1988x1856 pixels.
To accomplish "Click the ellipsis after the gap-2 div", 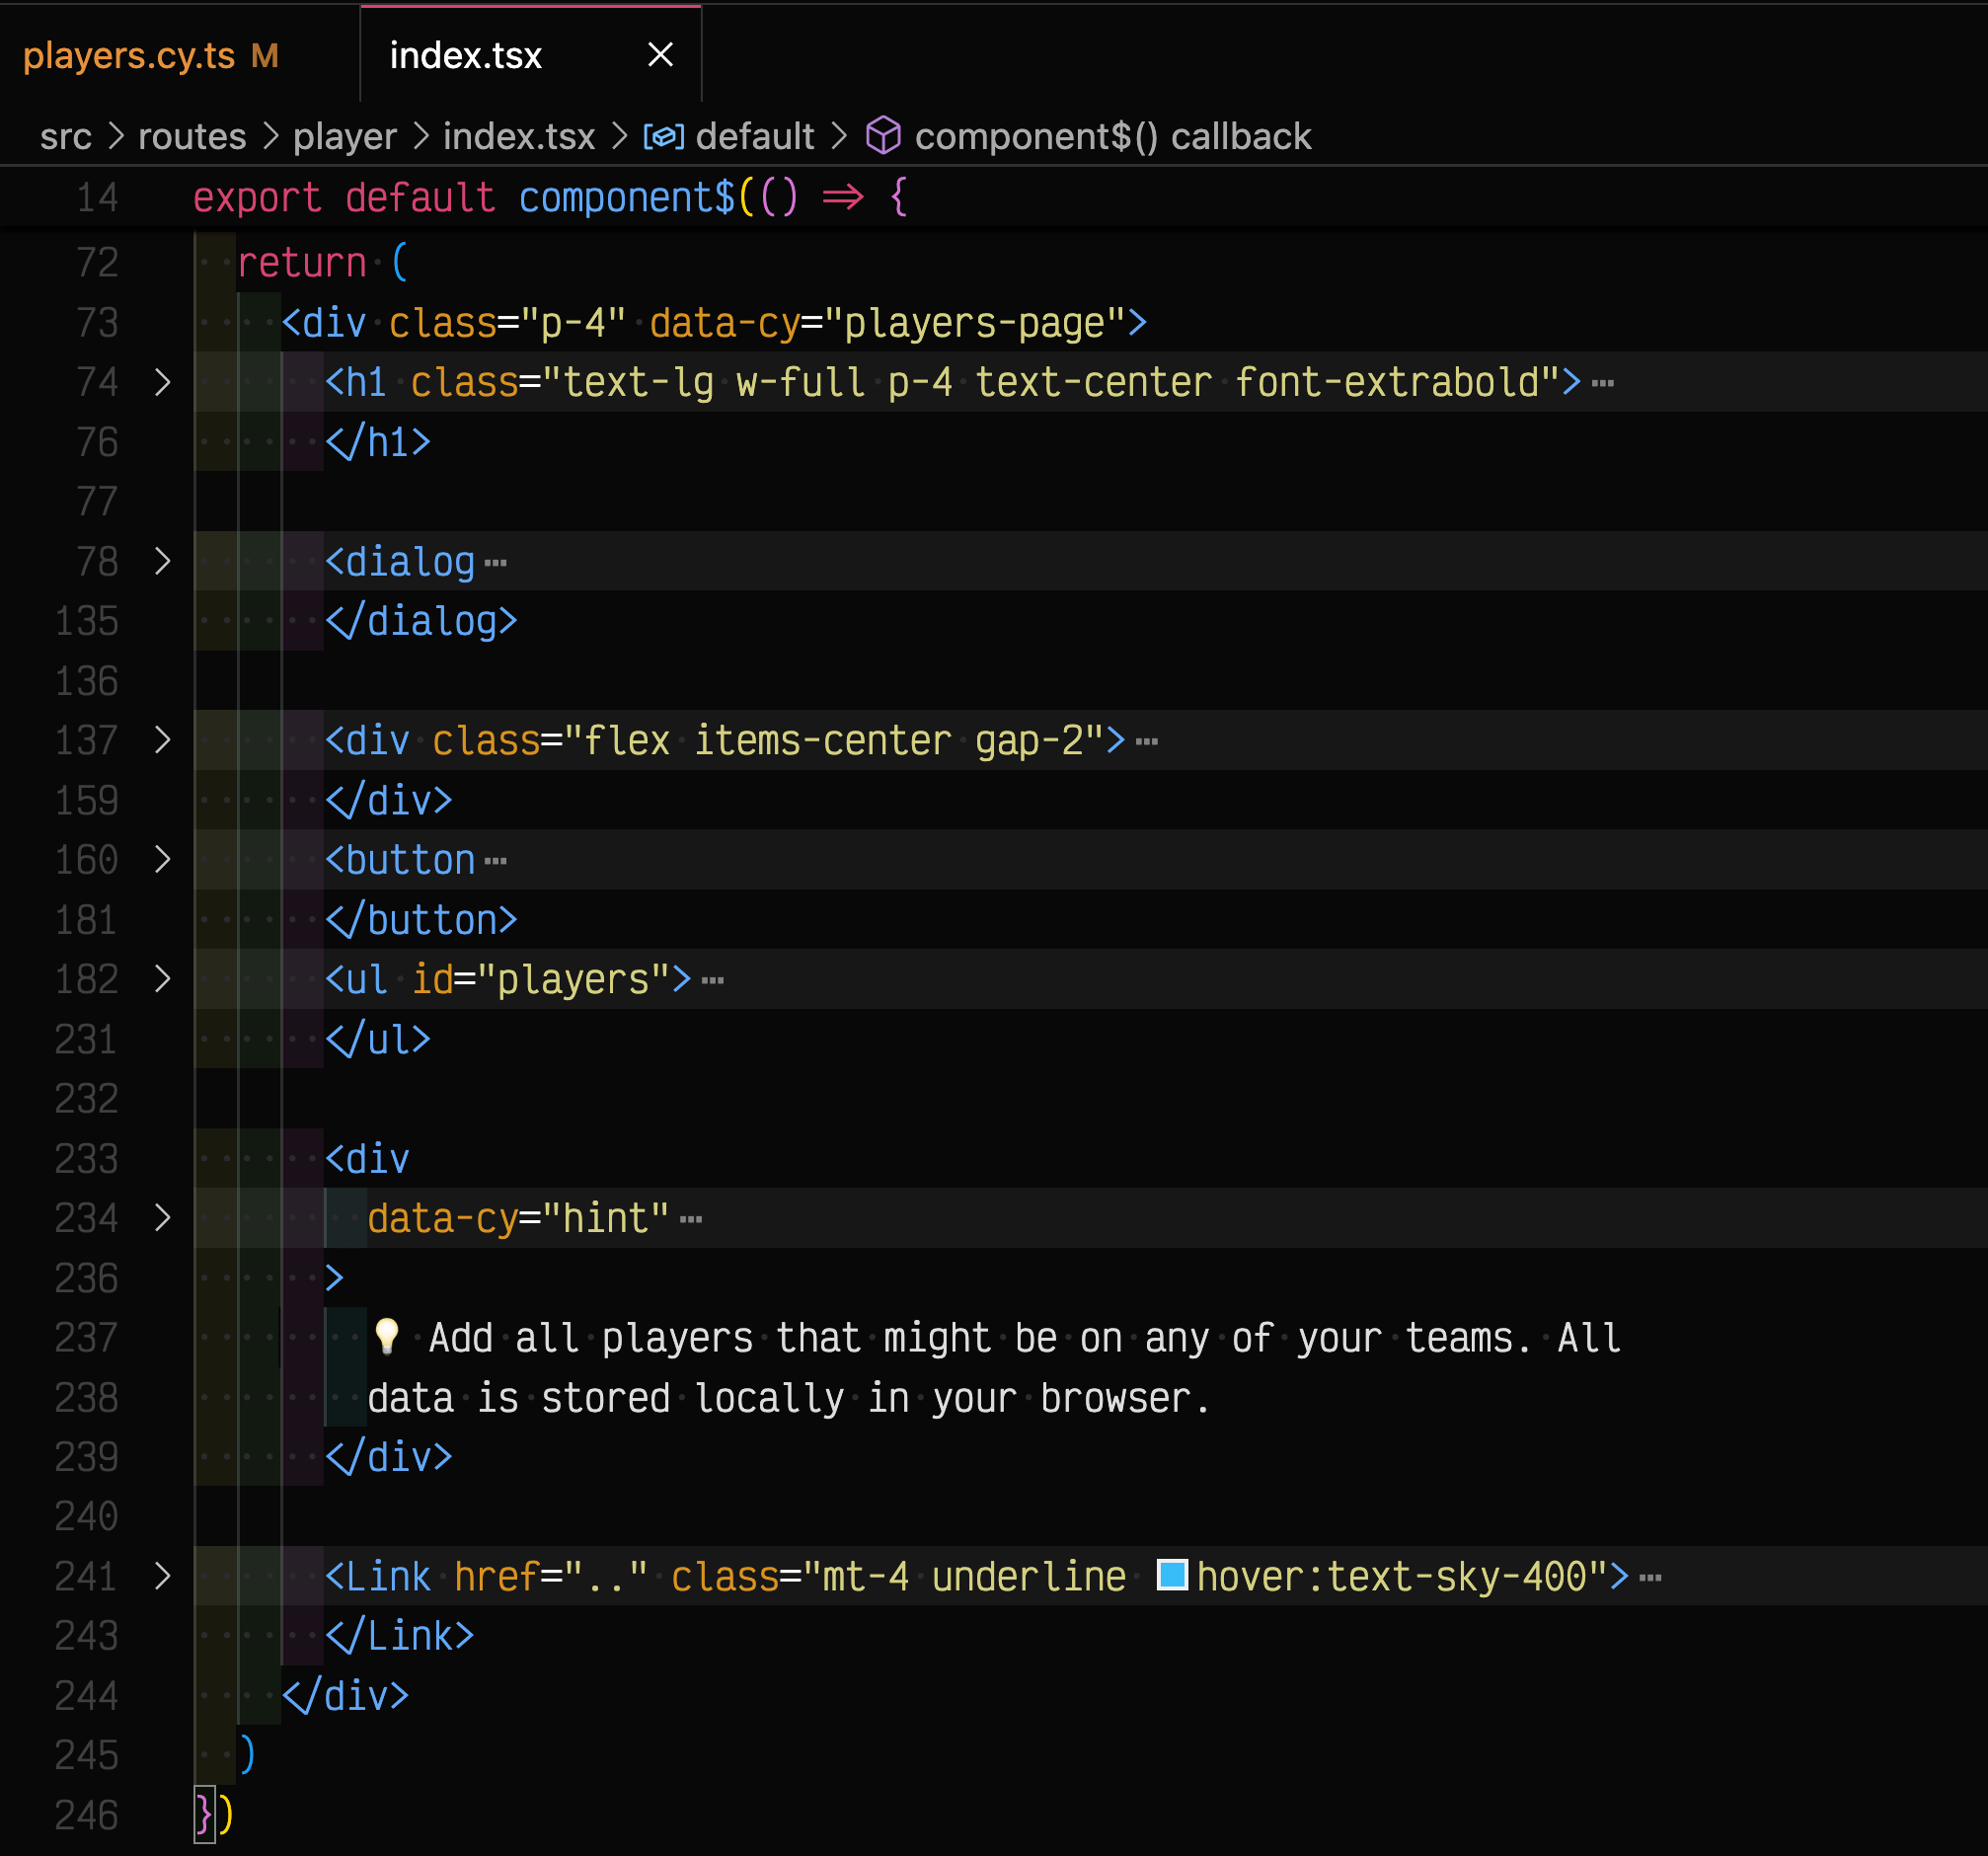I will click(1147, 742).
